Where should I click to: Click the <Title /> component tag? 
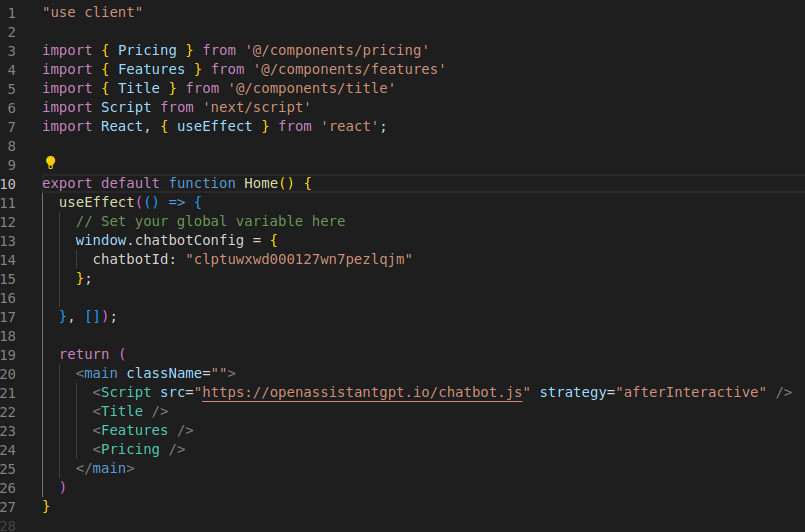(130, 411)
